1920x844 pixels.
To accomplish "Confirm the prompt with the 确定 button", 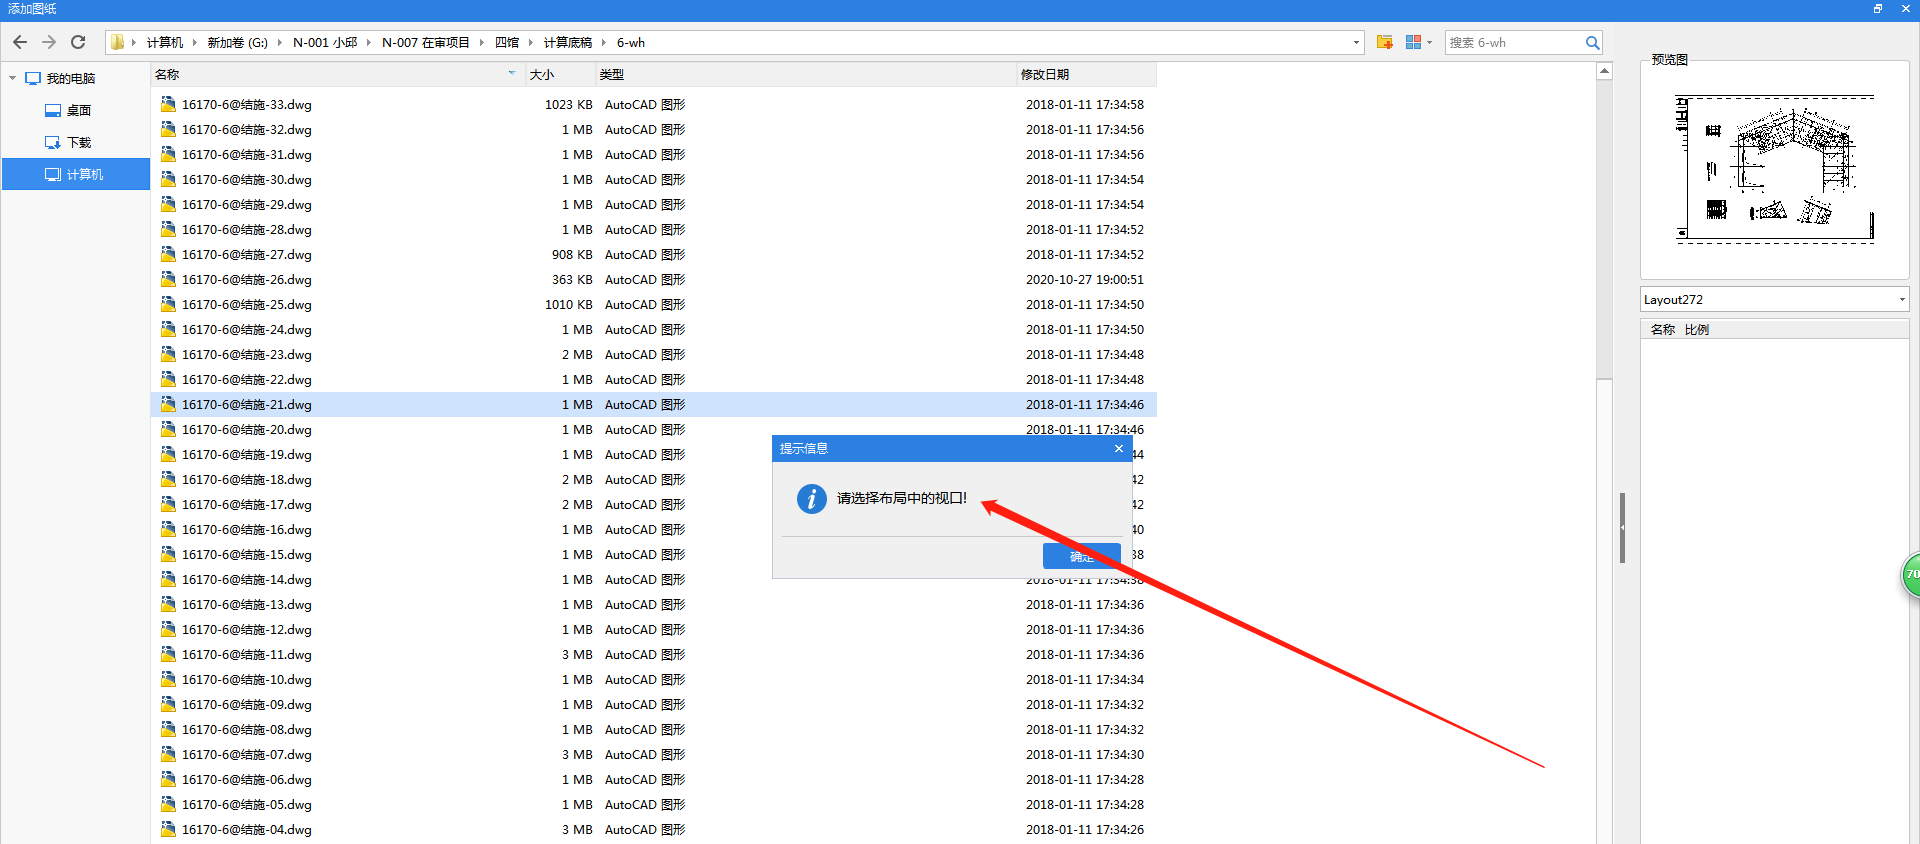I will click(1081, 556).
